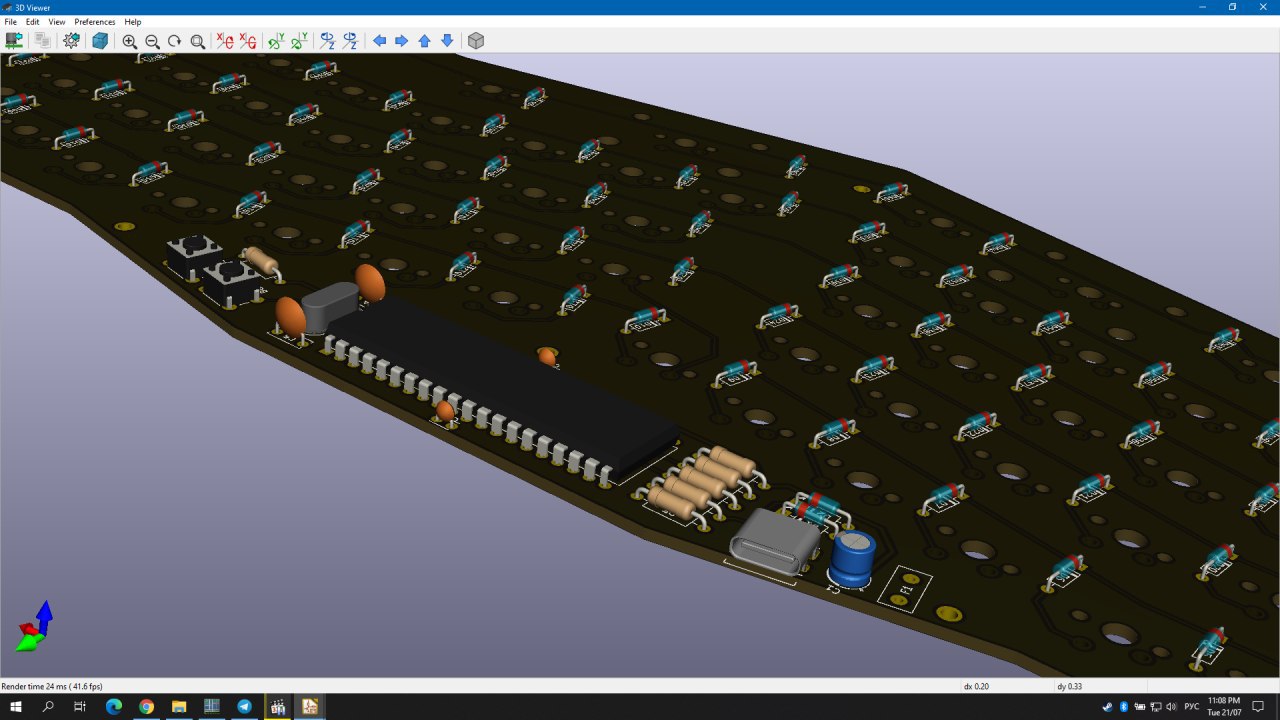Click the USB-C connector on the board
The width and height of the screenshot is (1280, 720).
[x=775, y=542]
